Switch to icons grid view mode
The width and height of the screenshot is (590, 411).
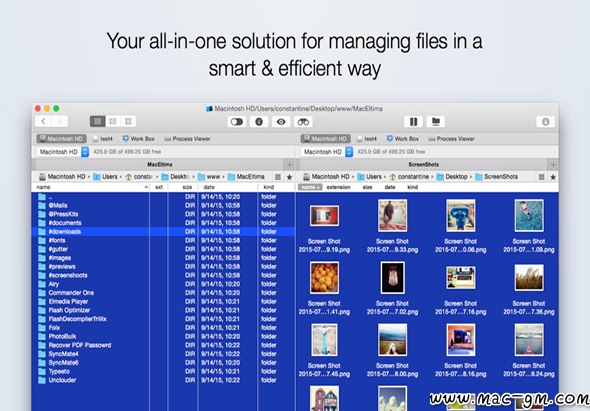(128, 121)
